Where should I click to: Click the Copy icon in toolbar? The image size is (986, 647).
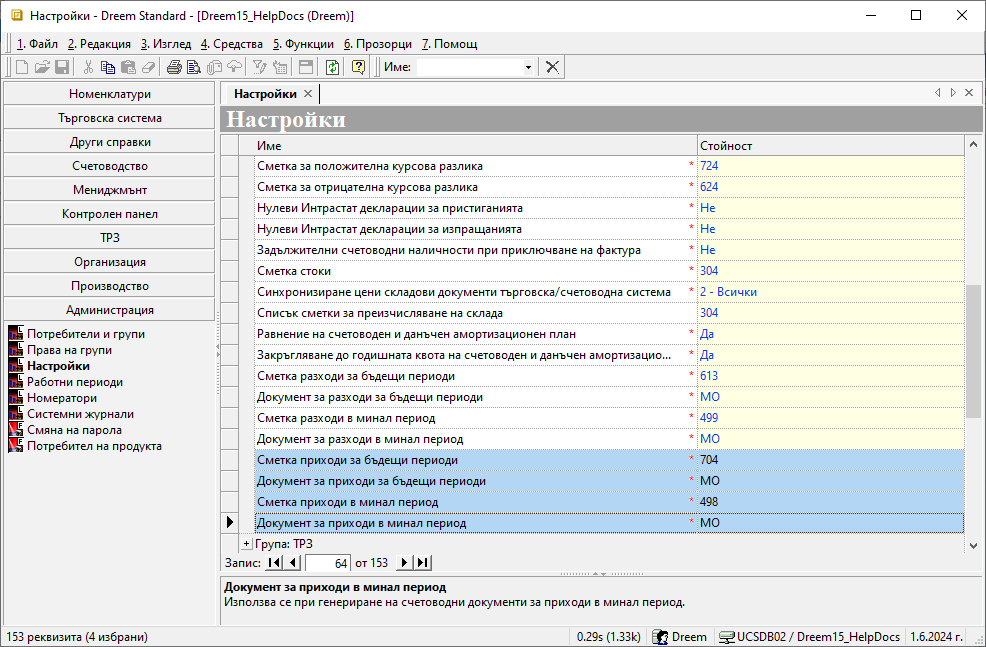point(108,67)
